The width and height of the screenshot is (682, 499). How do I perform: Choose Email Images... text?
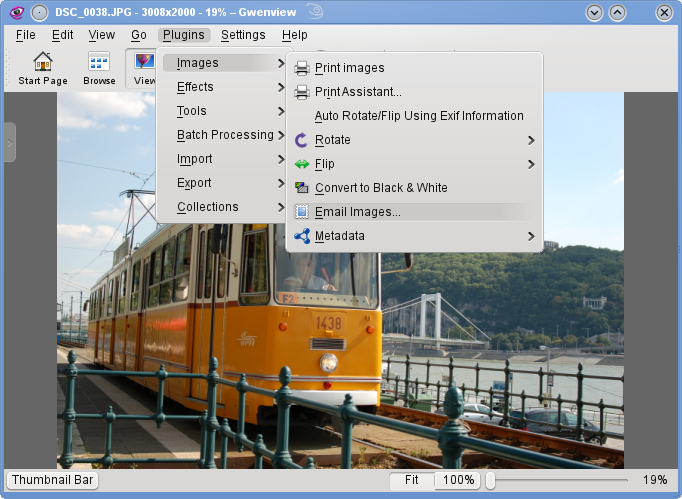[358, 212]
